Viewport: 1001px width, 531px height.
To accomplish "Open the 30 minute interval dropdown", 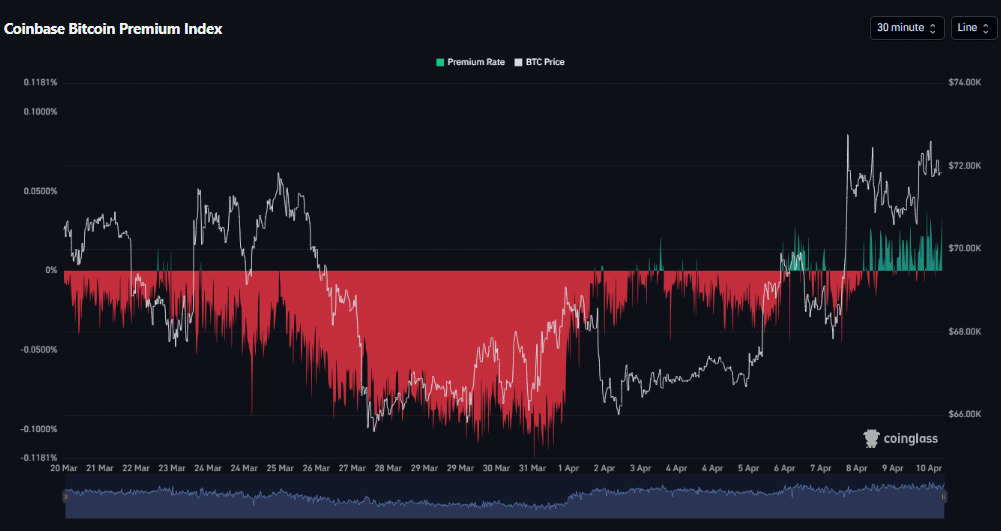I will click(x=906, y=28).
